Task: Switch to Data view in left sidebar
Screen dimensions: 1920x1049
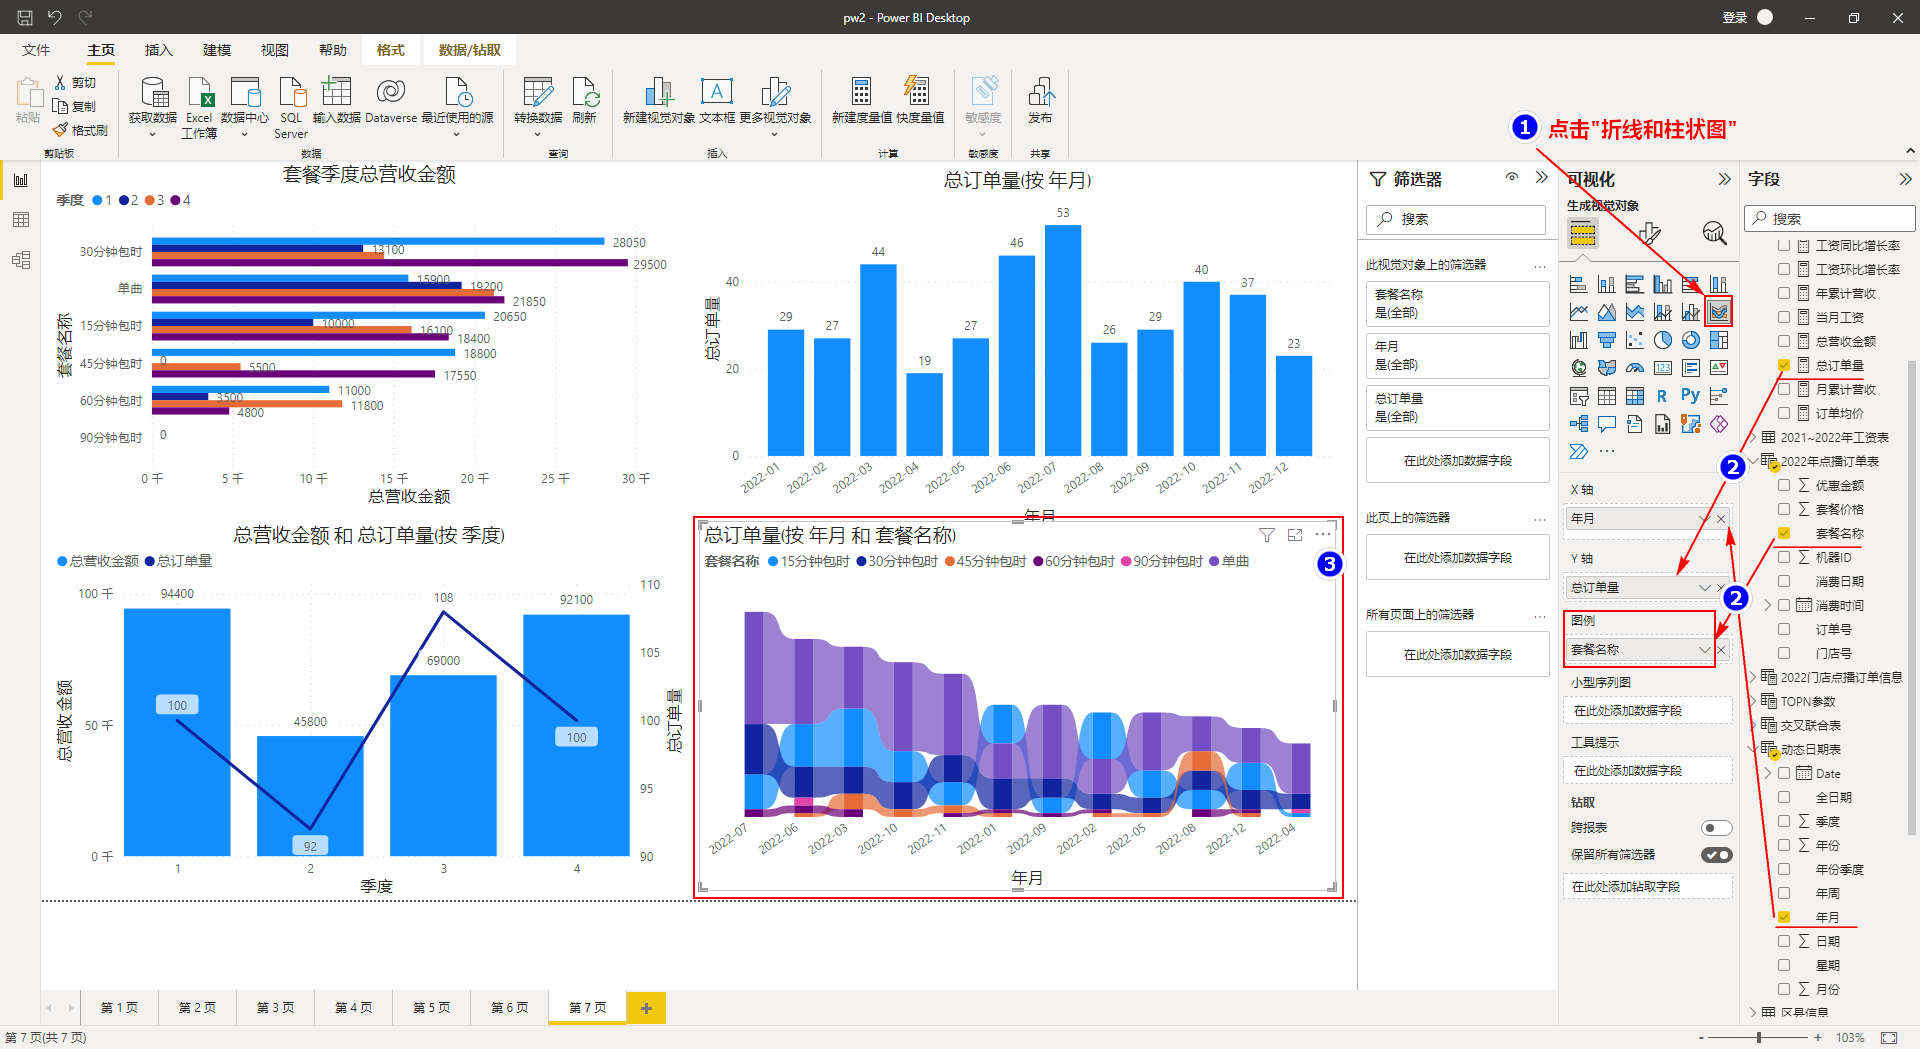Action: click(x=21, y=220)
